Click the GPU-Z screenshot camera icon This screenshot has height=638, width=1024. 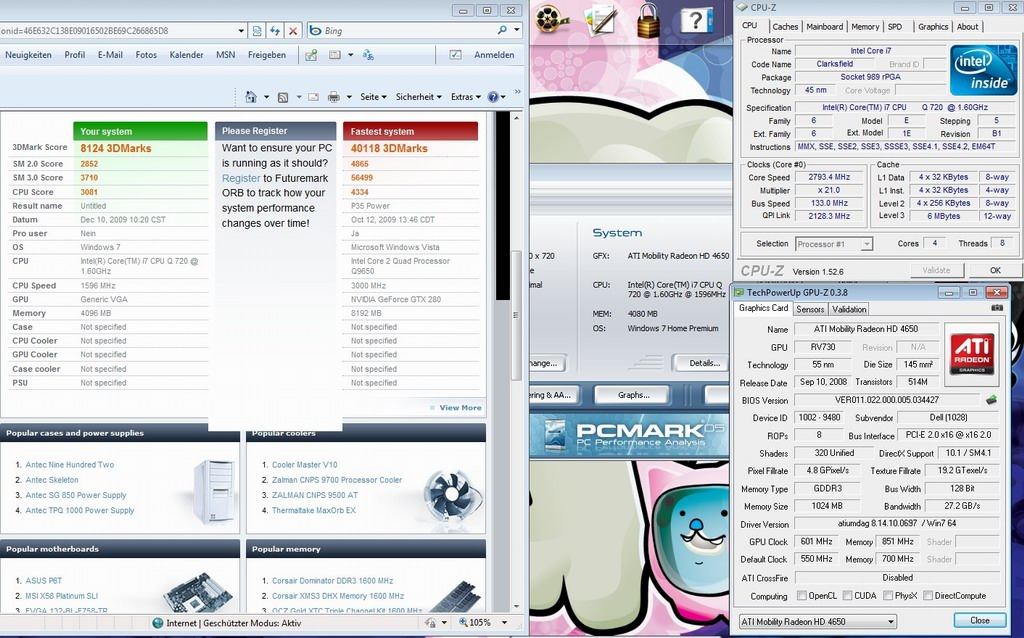997,308
